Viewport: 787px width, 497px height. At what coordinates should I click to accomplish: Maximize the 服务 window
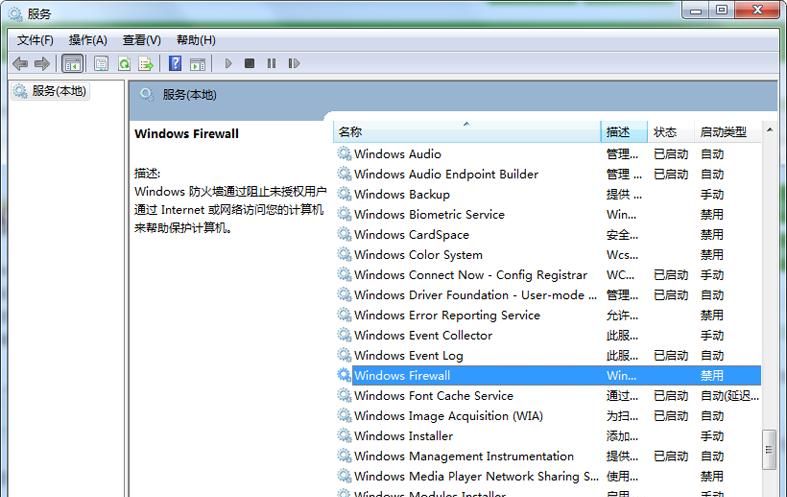point(722,11)
